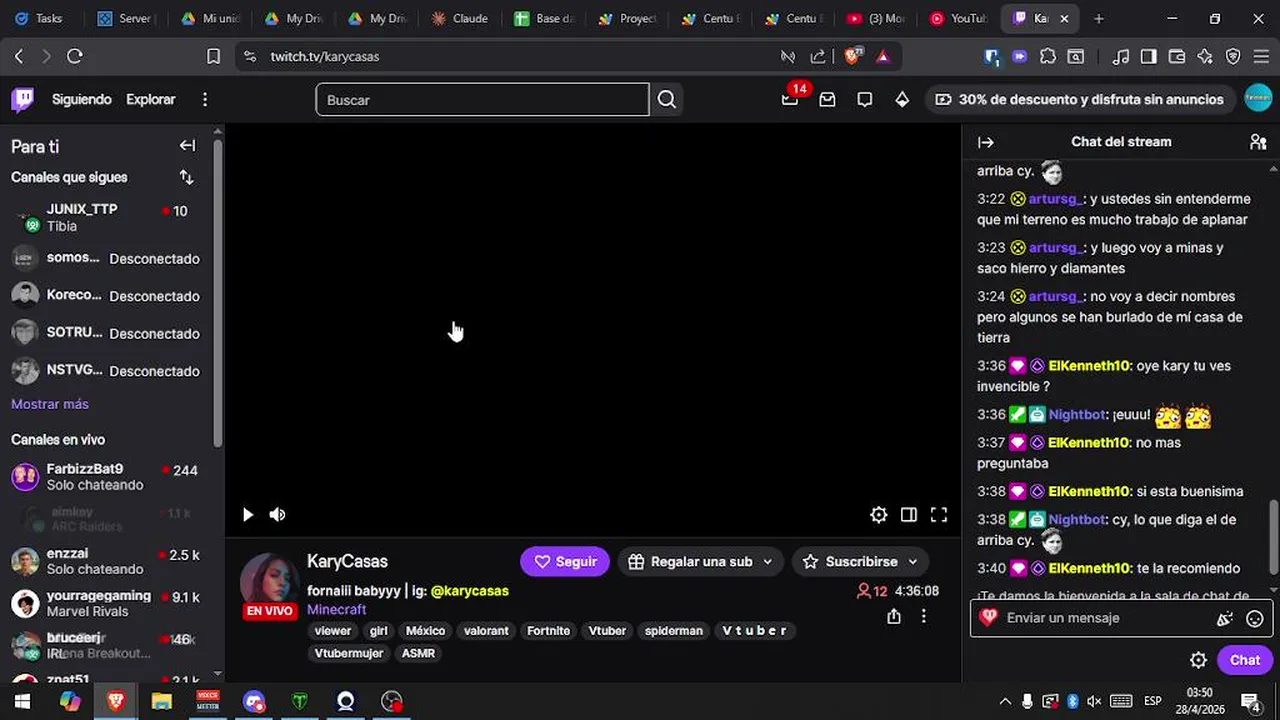Reload the page
This screenshot has height=720, width=1280.
tap(75, 57)
